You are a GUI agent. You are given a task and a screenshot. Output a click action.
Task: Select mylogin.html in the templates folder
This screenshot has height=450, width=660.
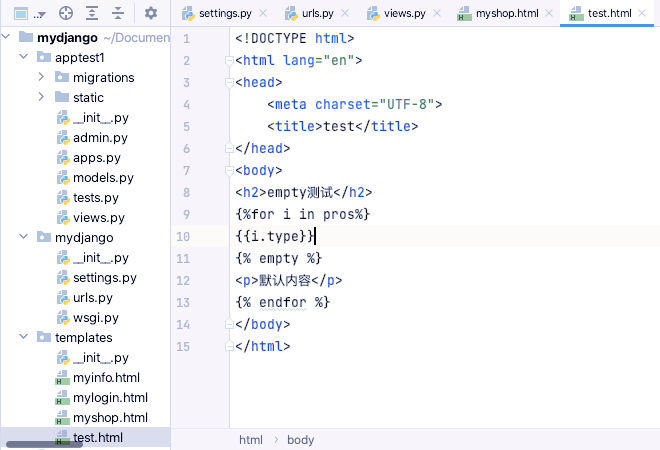pyautogui.click(x=101, y=397)
